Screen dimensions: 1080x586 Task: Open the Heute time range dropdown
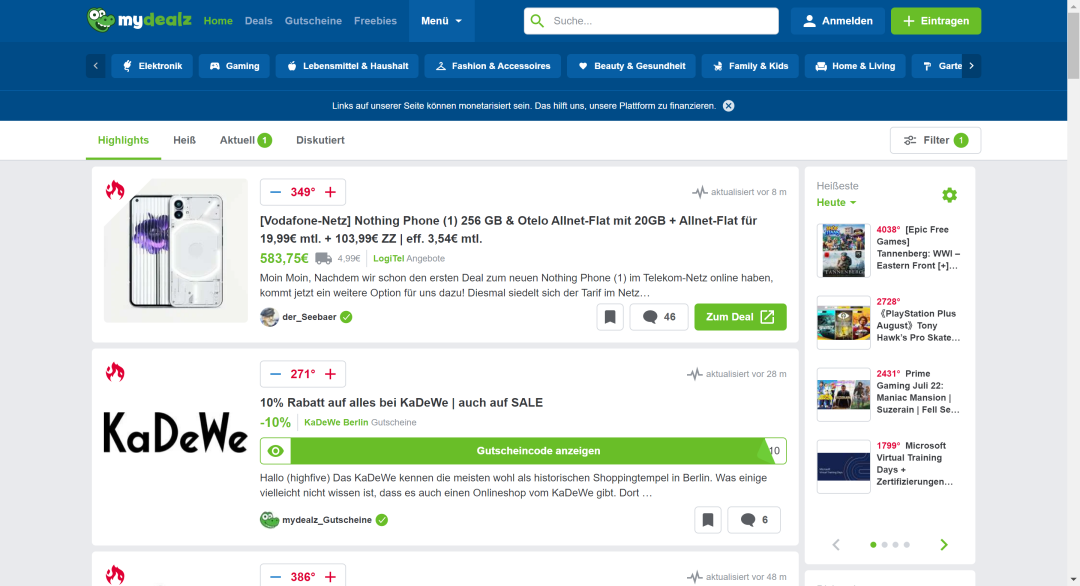tap(837, 202)
